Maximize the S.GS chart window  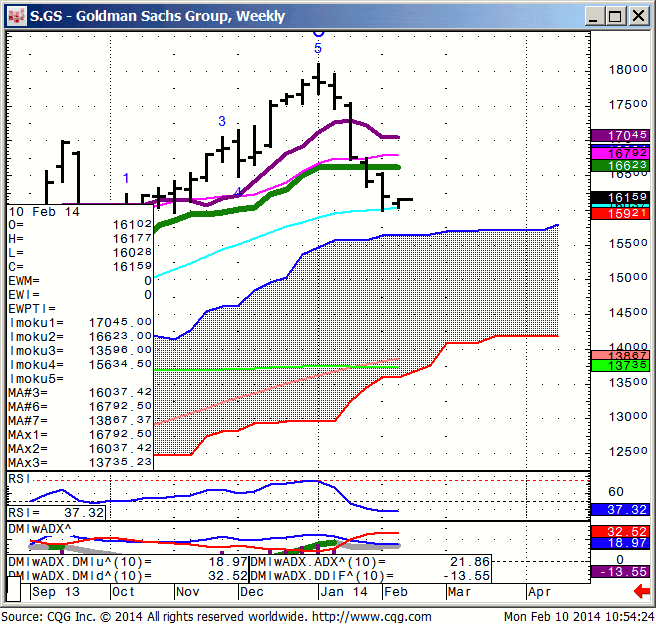coord(615,16)
